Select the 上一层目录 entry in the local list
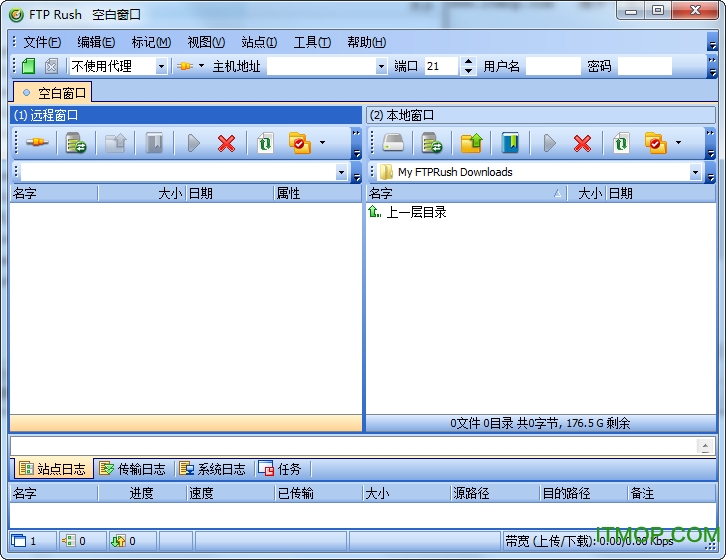The width and height of the screenshot is (726, 560). tap(407, 212)
